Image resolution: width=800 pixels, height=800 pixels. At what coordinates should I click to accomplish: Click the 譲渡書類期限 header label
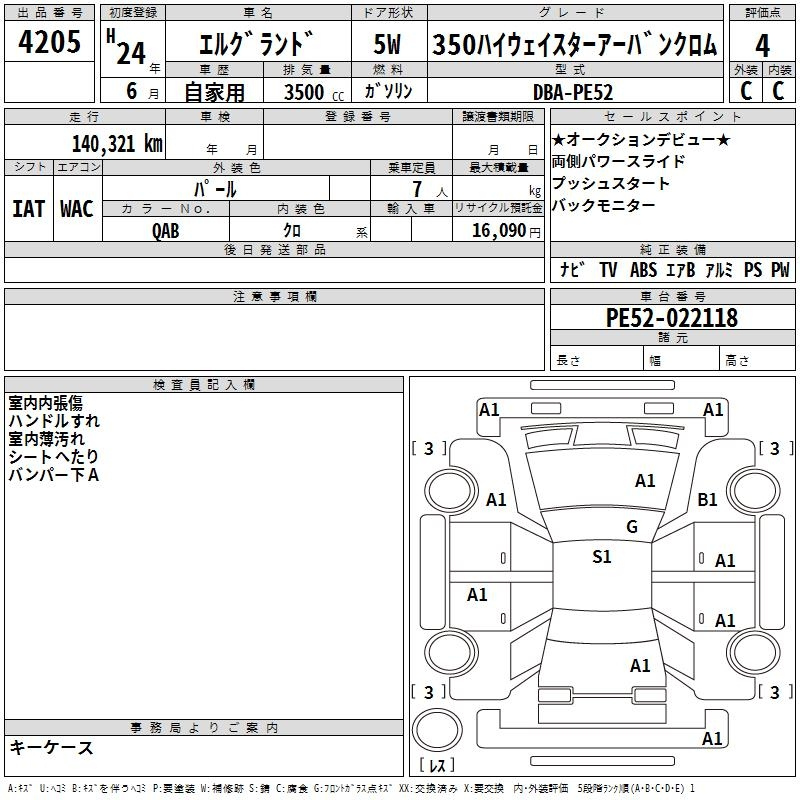498,116
